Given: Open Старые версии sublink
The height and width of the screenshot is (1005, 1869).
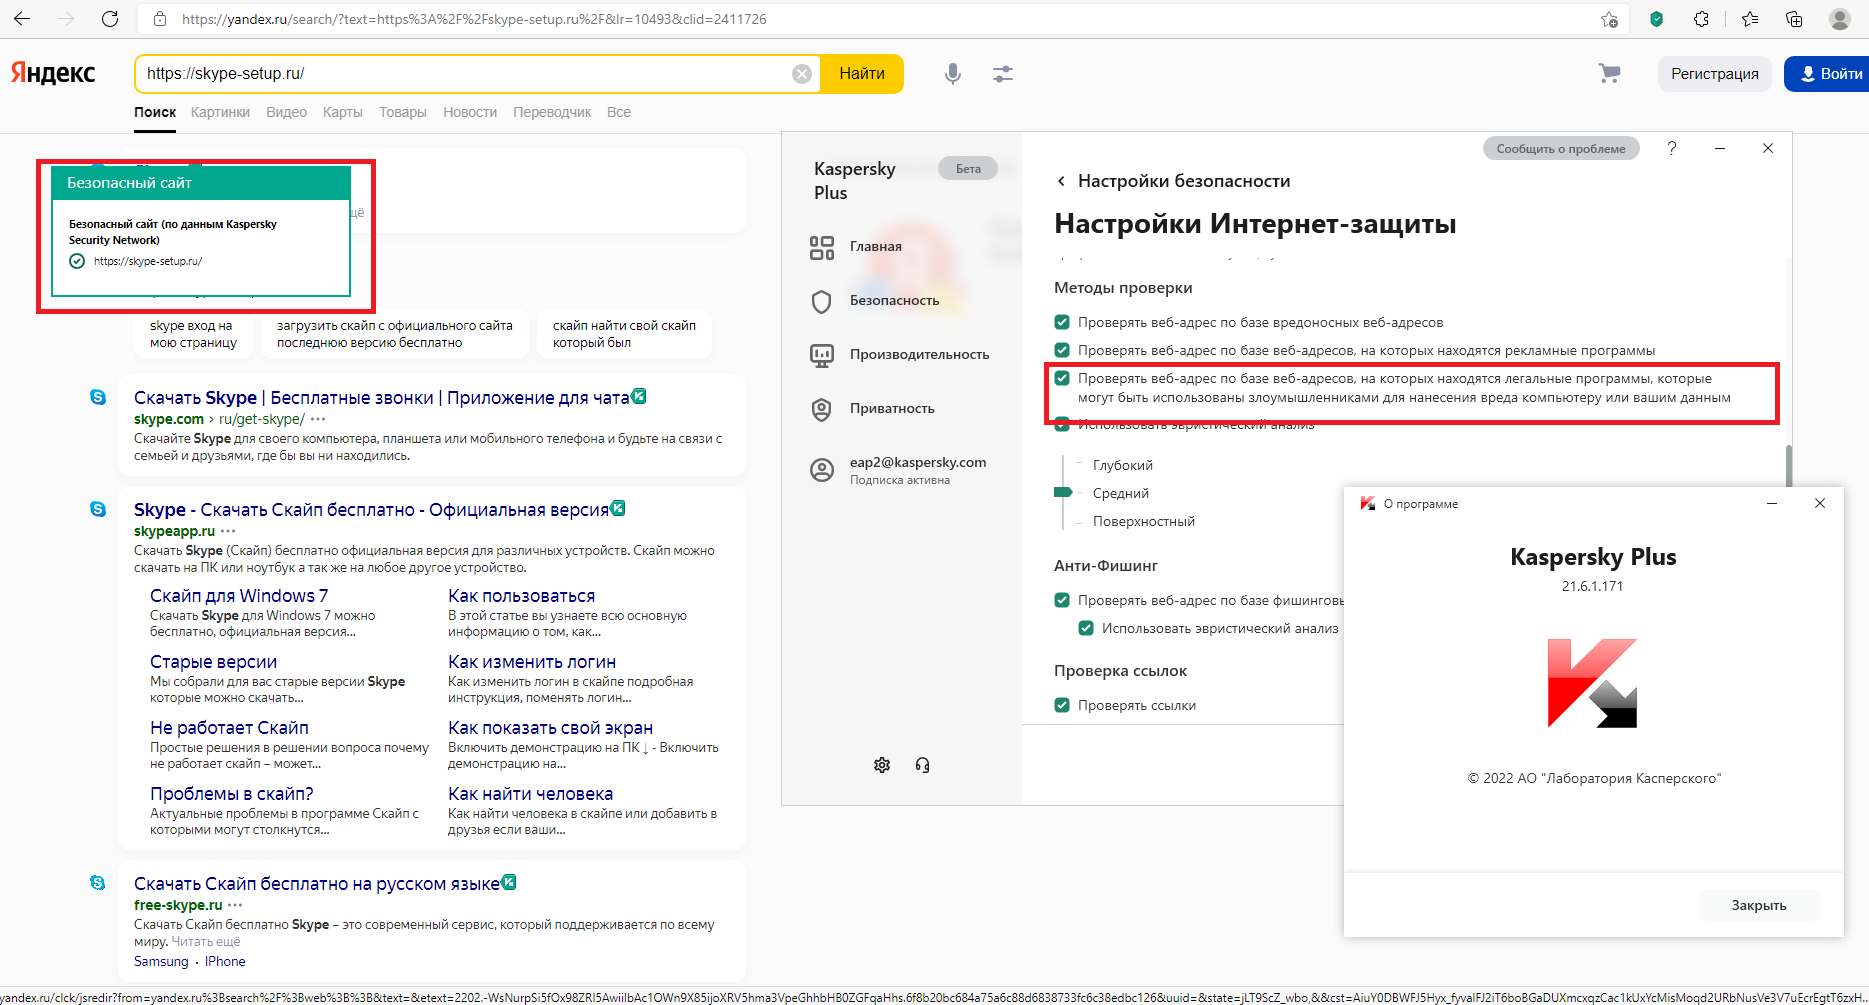Looking at the screenshot, I should (x=213, y=662).
